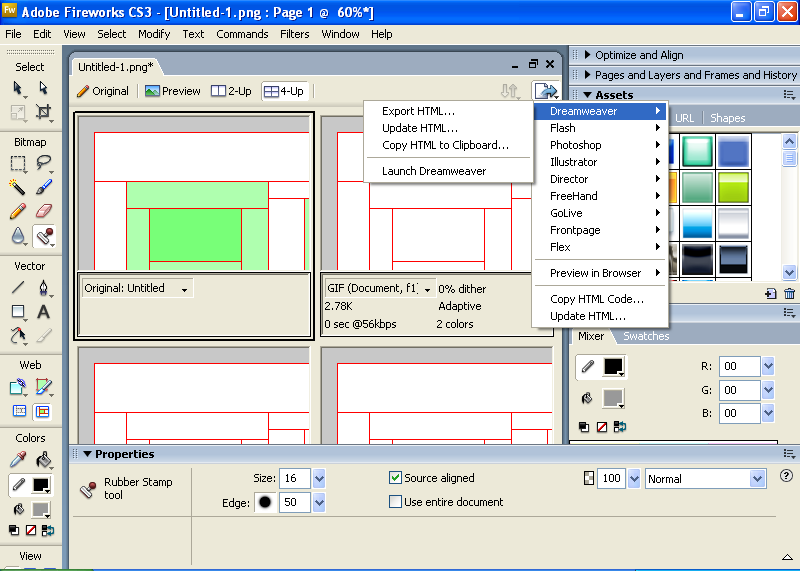The image size is (800, 571).
Task: Open Size value dropdown arrow
Action: click(319, 479)
